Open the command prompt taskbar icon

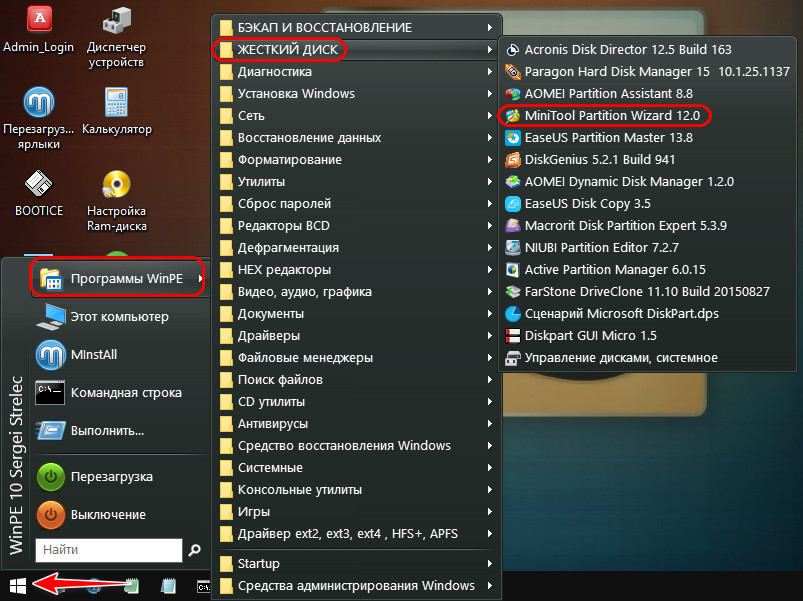click(203, 587)
